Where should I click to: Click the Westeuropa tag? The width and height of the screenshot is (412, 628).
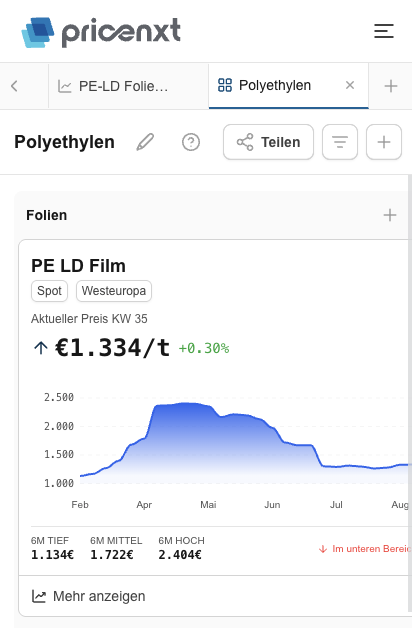114,291
